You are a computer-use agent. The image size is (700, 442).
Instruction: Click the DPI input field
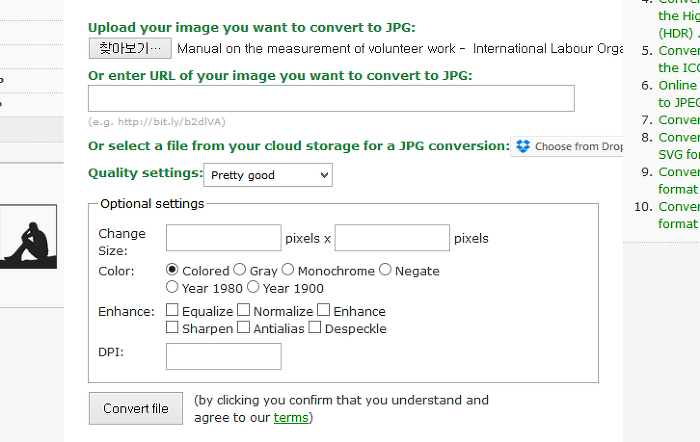point(224,356)
